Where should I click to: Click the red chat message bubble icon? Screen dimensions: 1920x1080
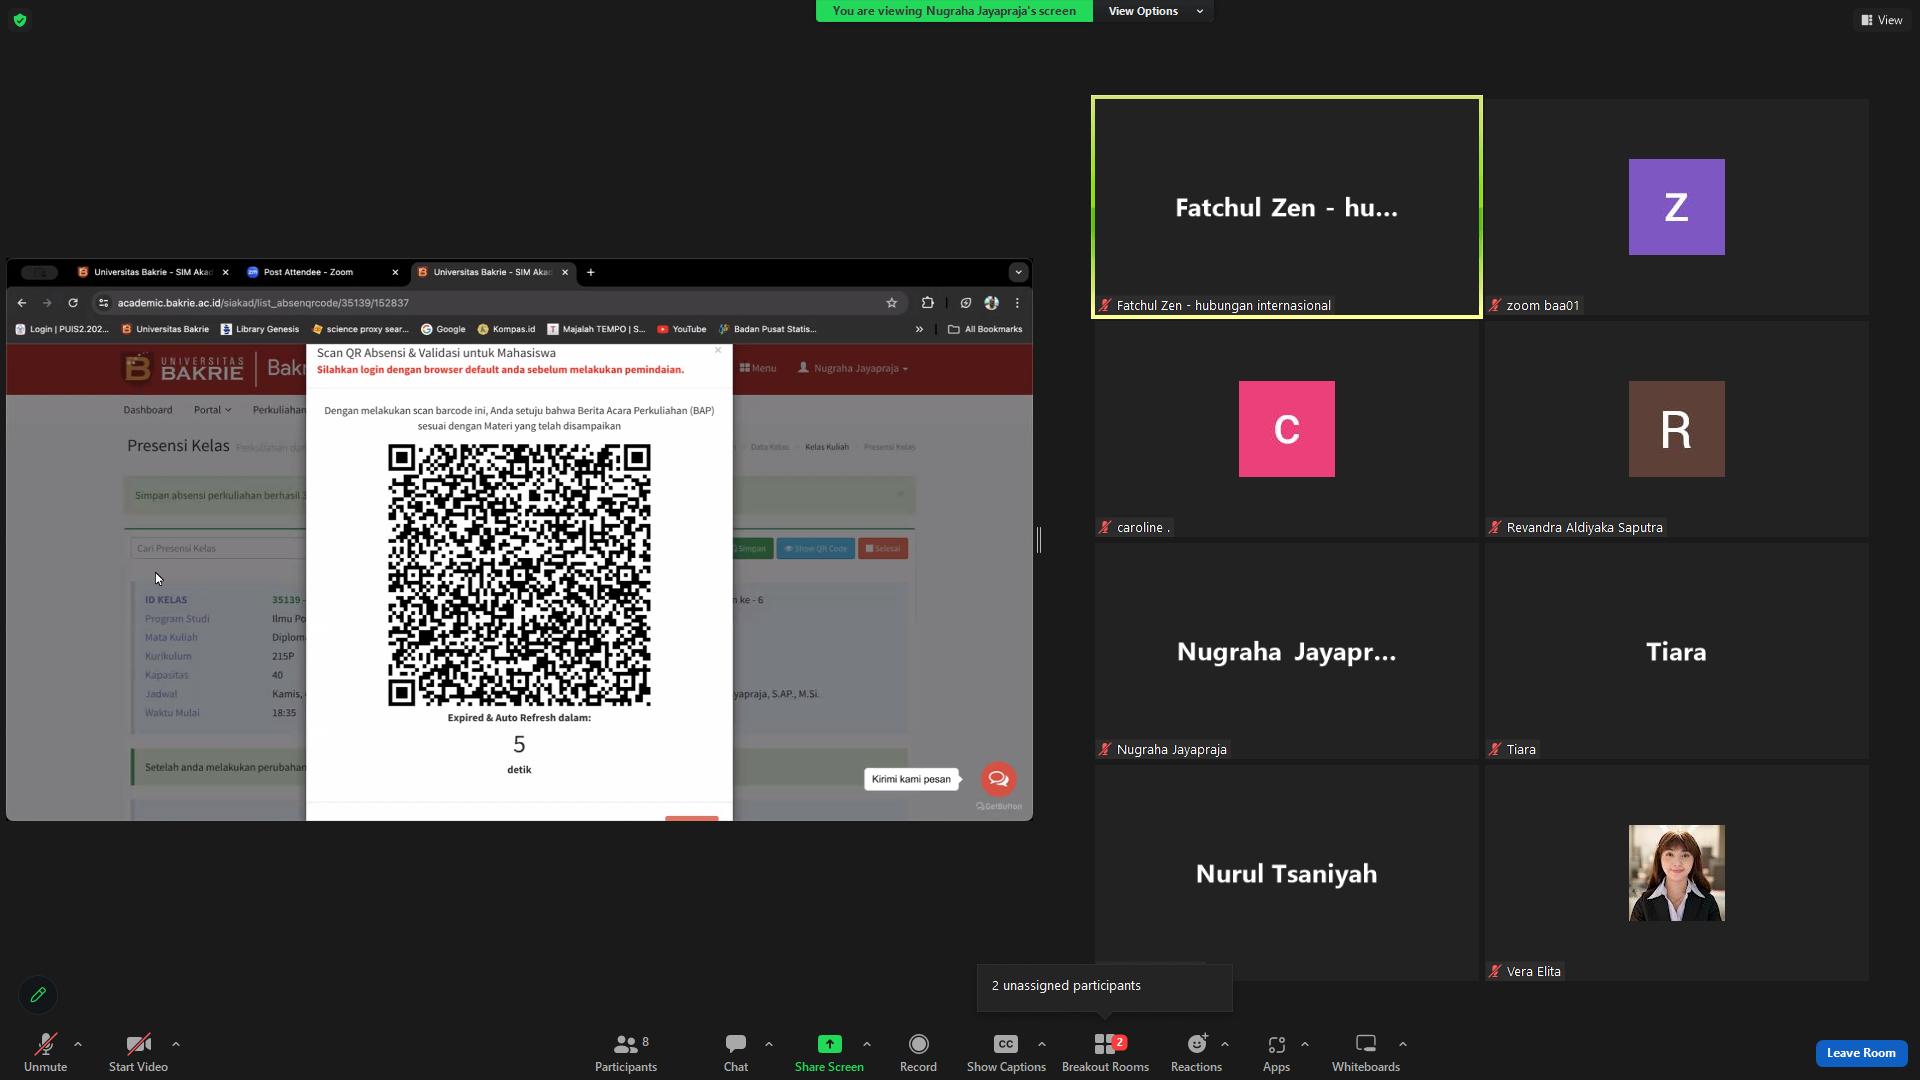[998, 779]
